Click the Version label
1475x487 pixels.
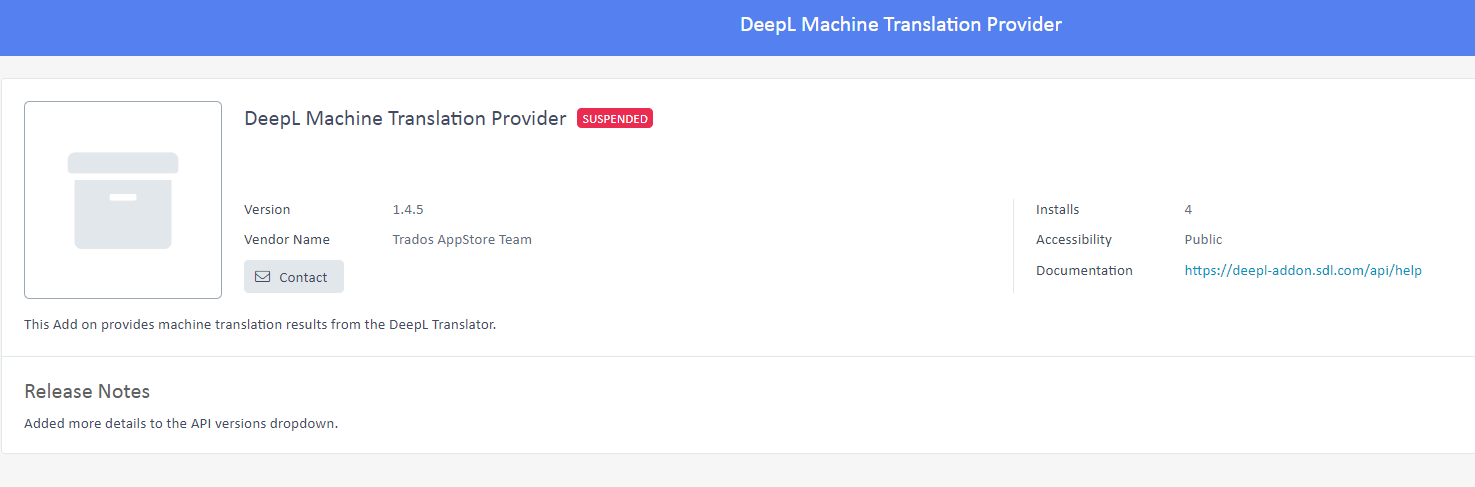tap(267, 210)
